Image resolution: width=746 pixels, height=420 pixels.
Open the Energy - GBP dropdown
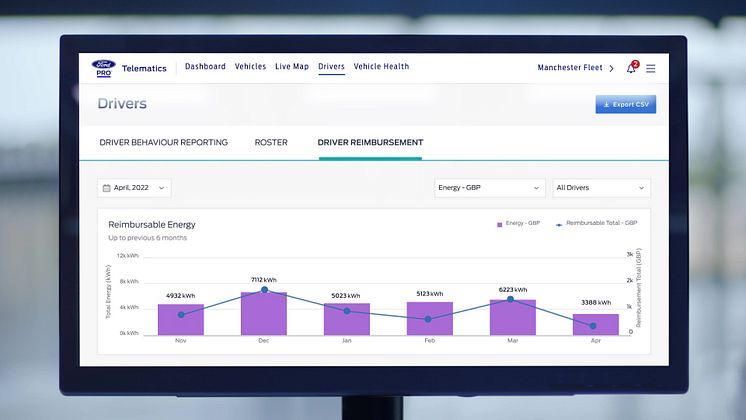click(x=490, y=188)
